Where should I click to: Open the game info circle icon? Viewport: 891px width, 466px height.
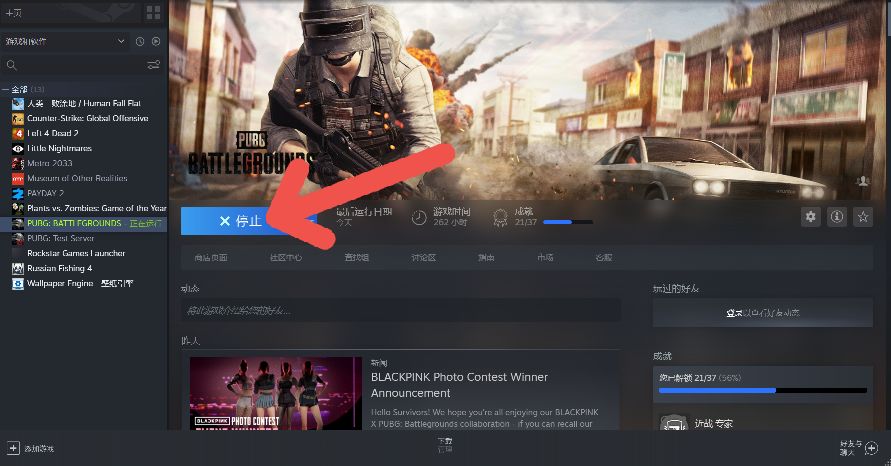point(836,217)
